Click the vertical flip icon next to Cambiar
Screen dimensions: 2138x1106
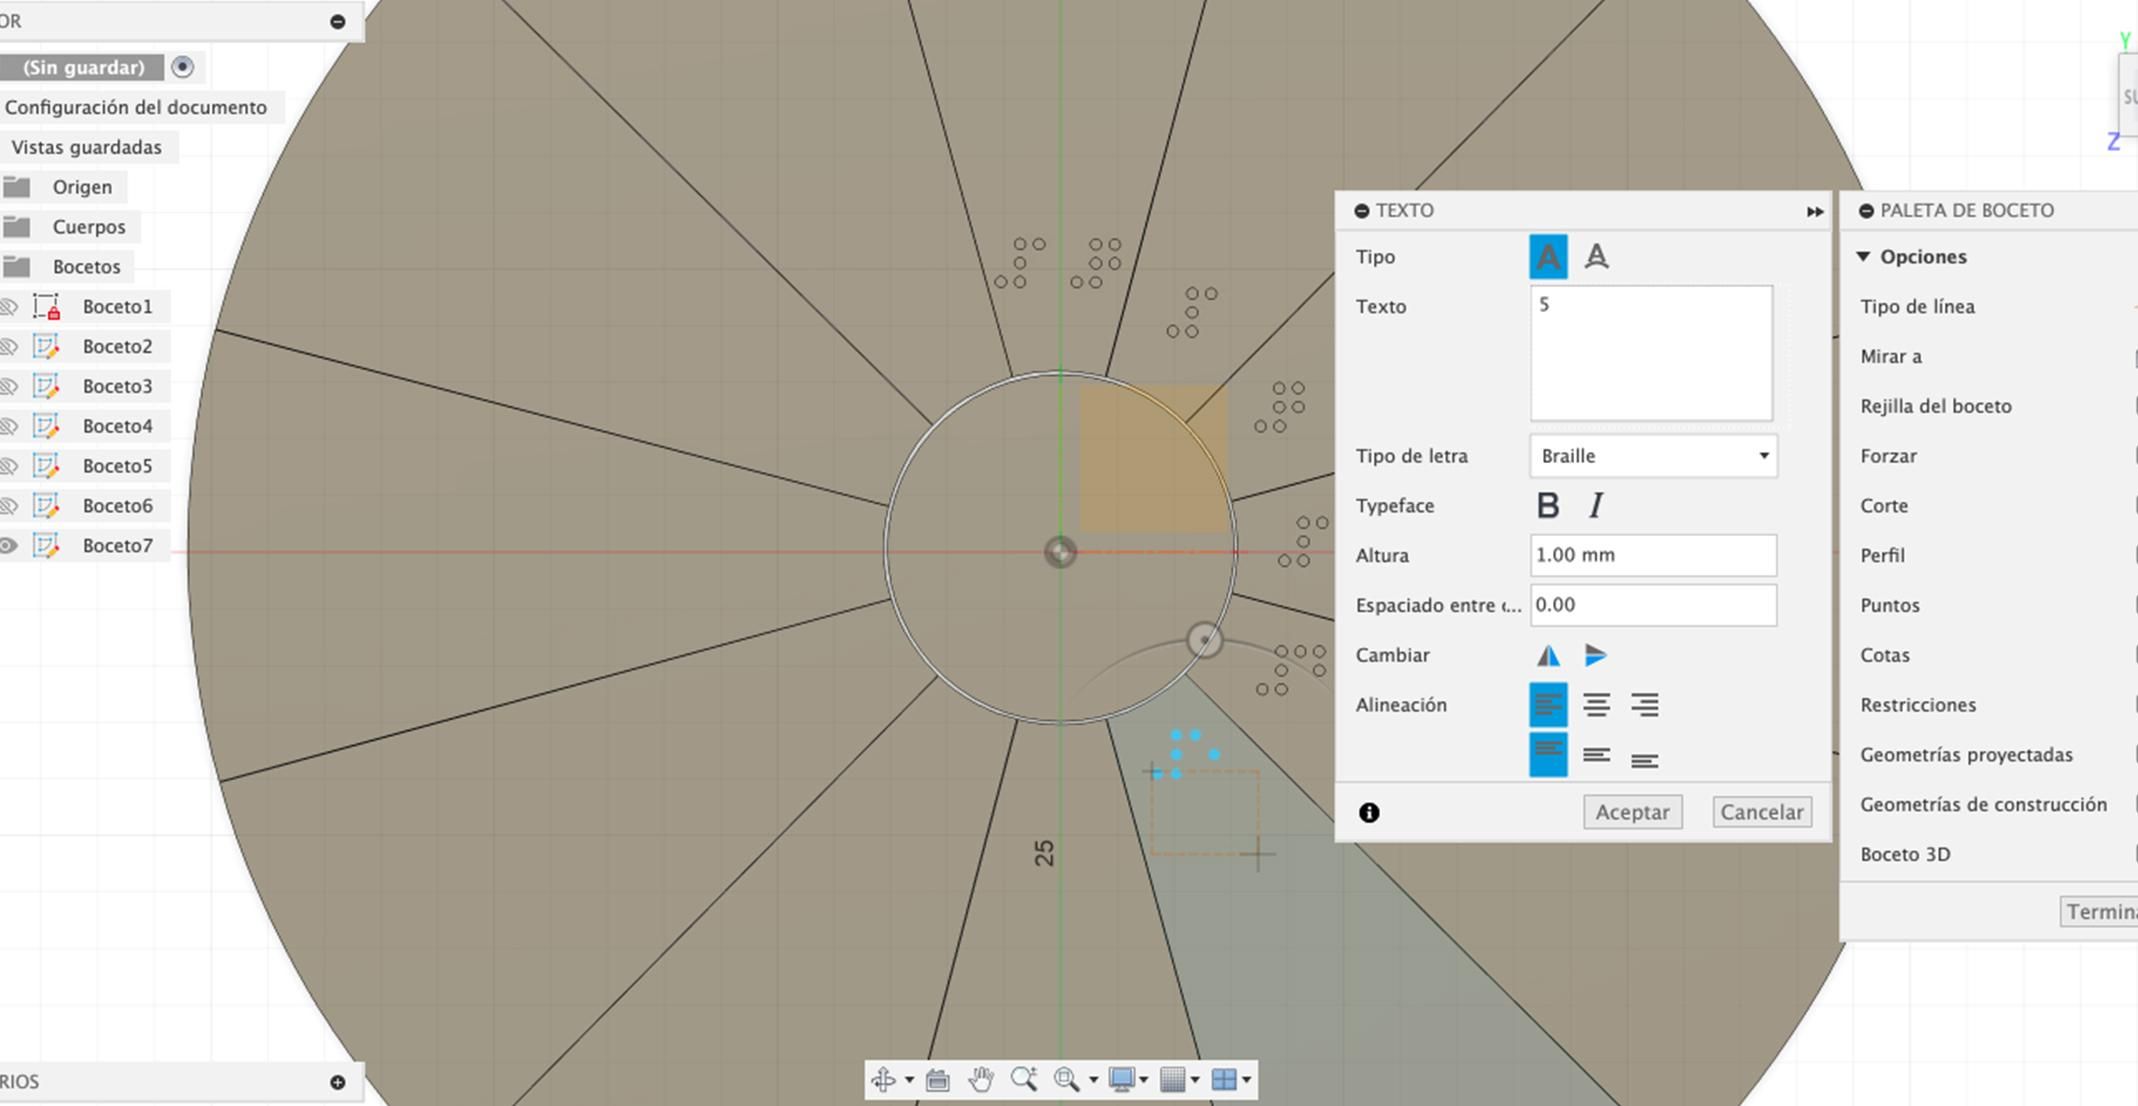pyautogui.click(x=1596, y=656)
